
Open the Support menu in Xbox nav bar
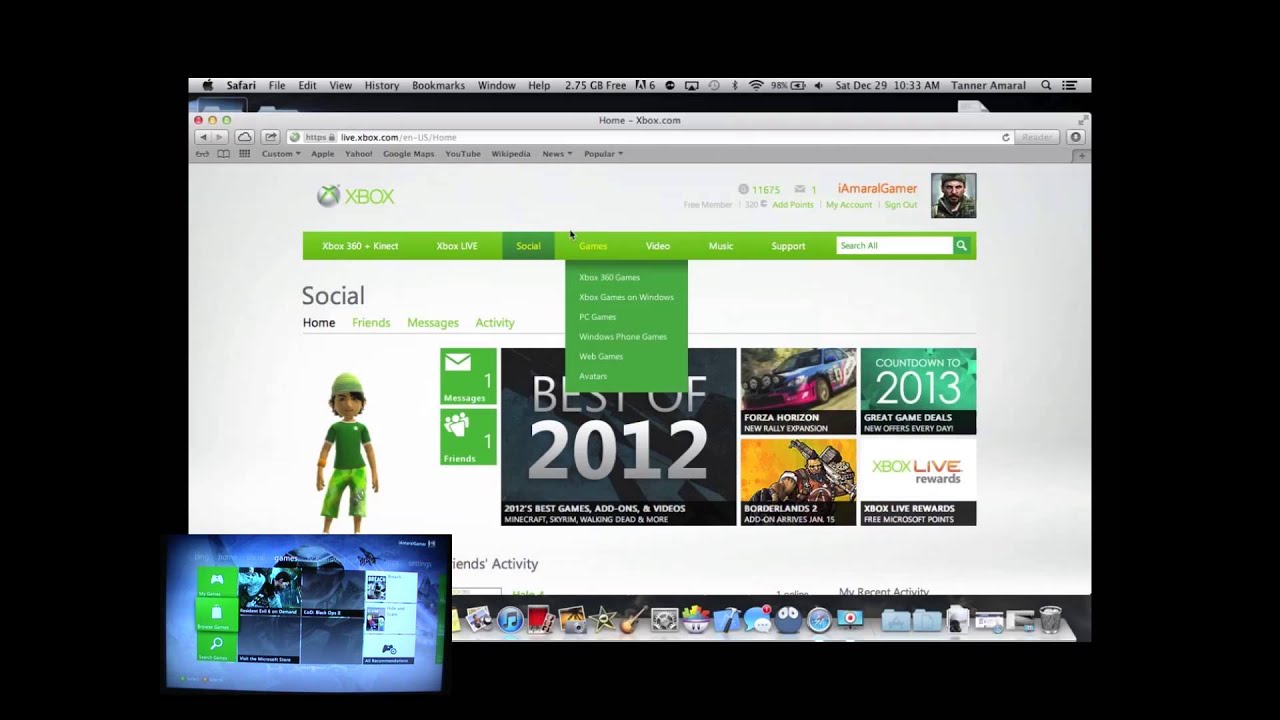pyautogui.click(x=788, y=246)
